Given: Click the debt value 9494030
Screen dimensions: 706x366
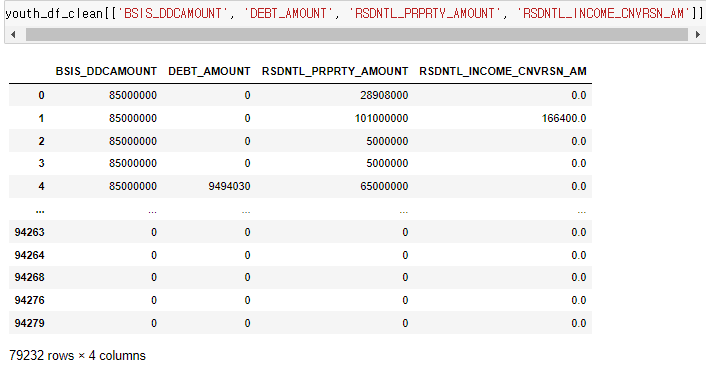Looking at the screenshot, I should [x=229, y=186].
